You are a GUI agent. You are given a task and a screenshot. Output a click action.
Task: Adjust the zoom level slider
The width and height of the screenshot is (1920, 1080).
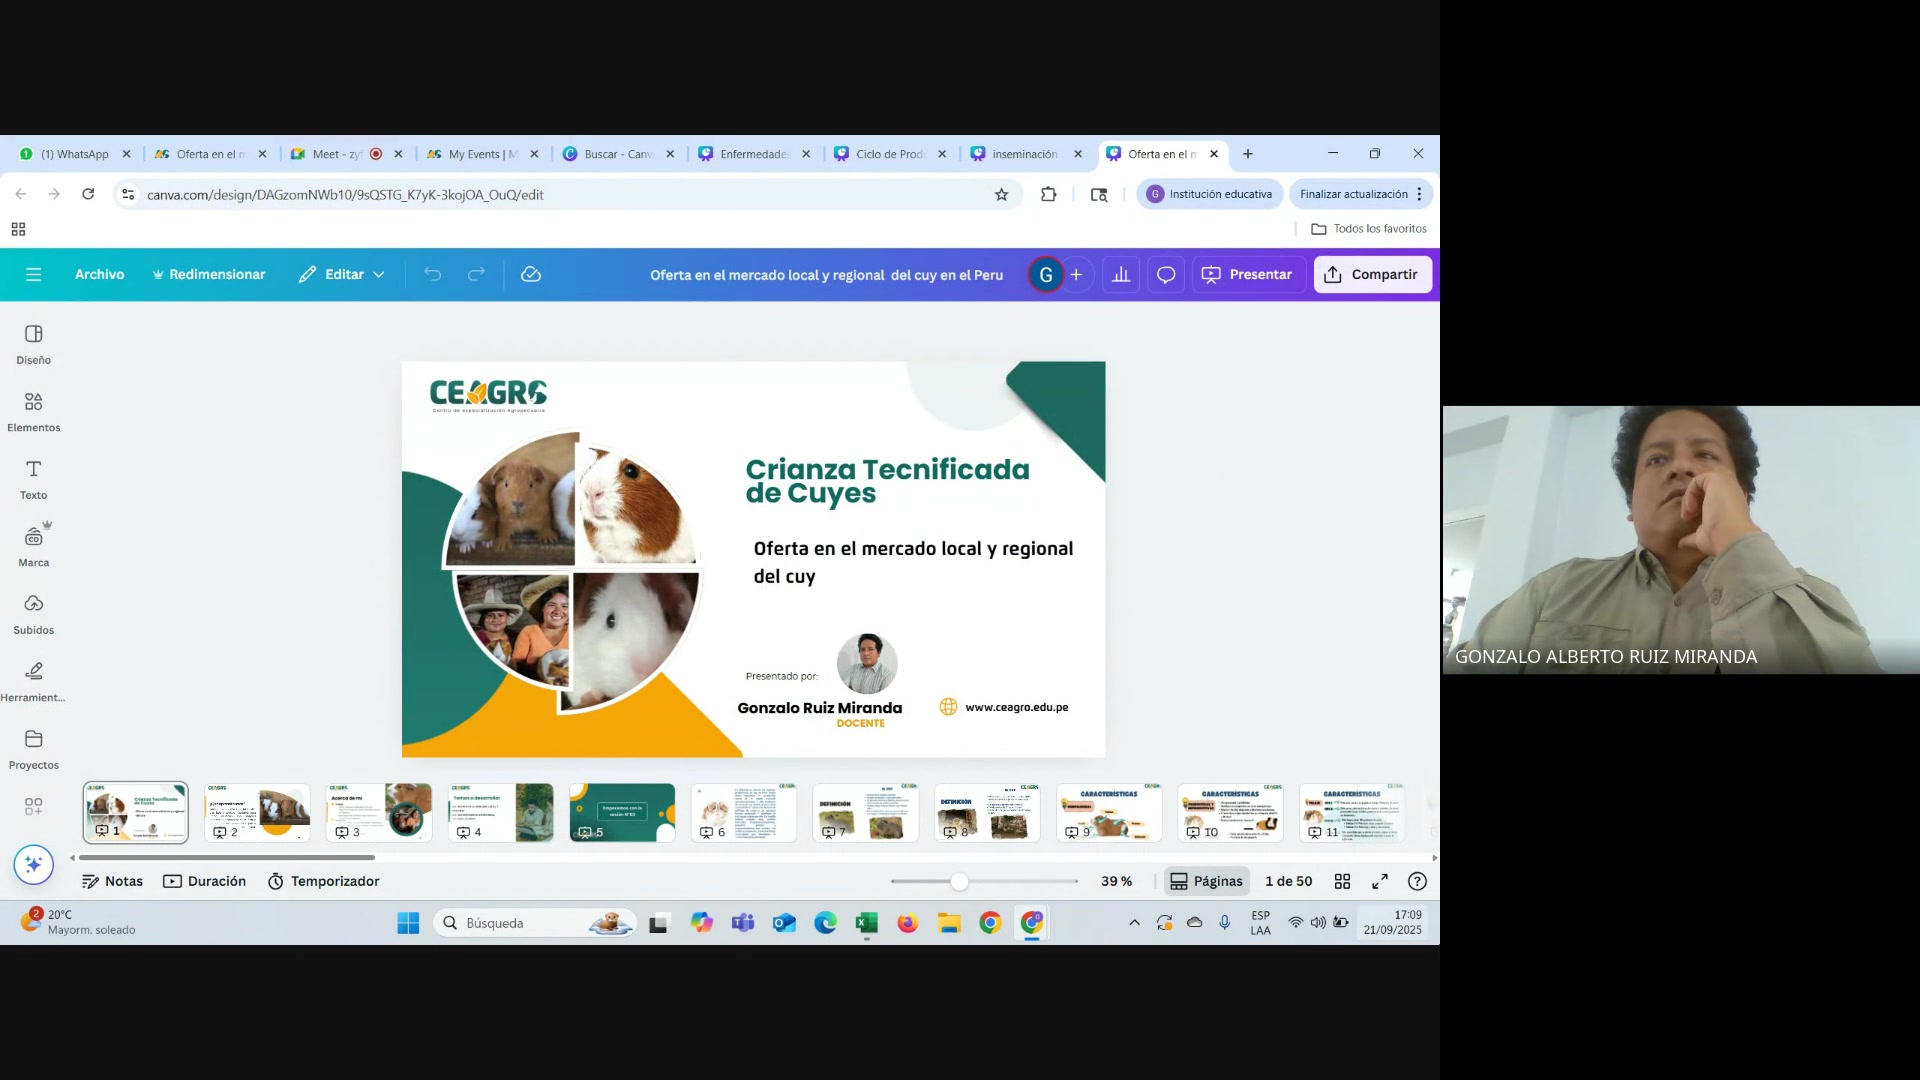coord(959,881)
